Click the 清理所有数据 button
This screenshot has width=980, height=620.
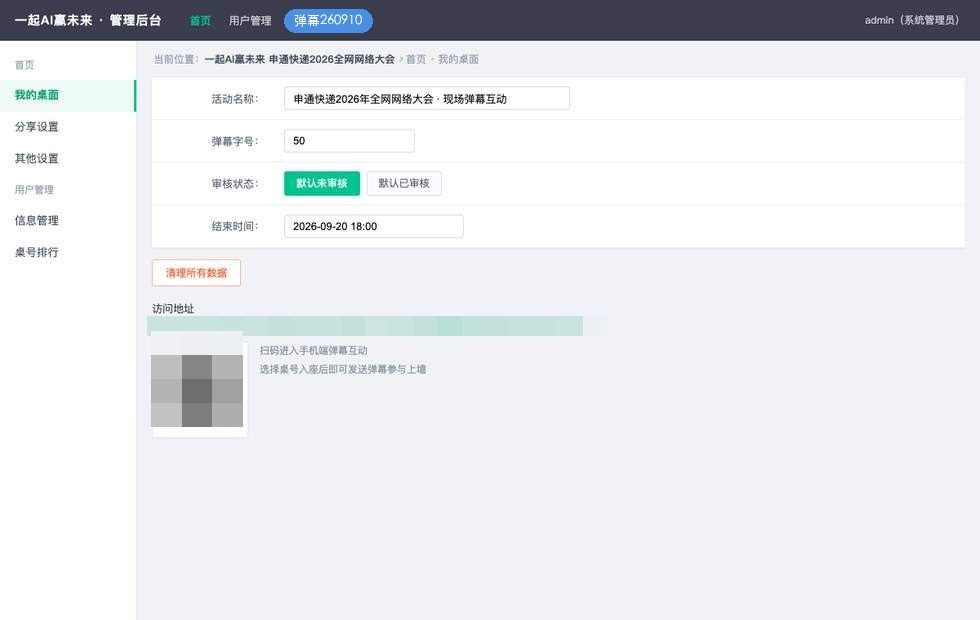click(x=196, y=273)
